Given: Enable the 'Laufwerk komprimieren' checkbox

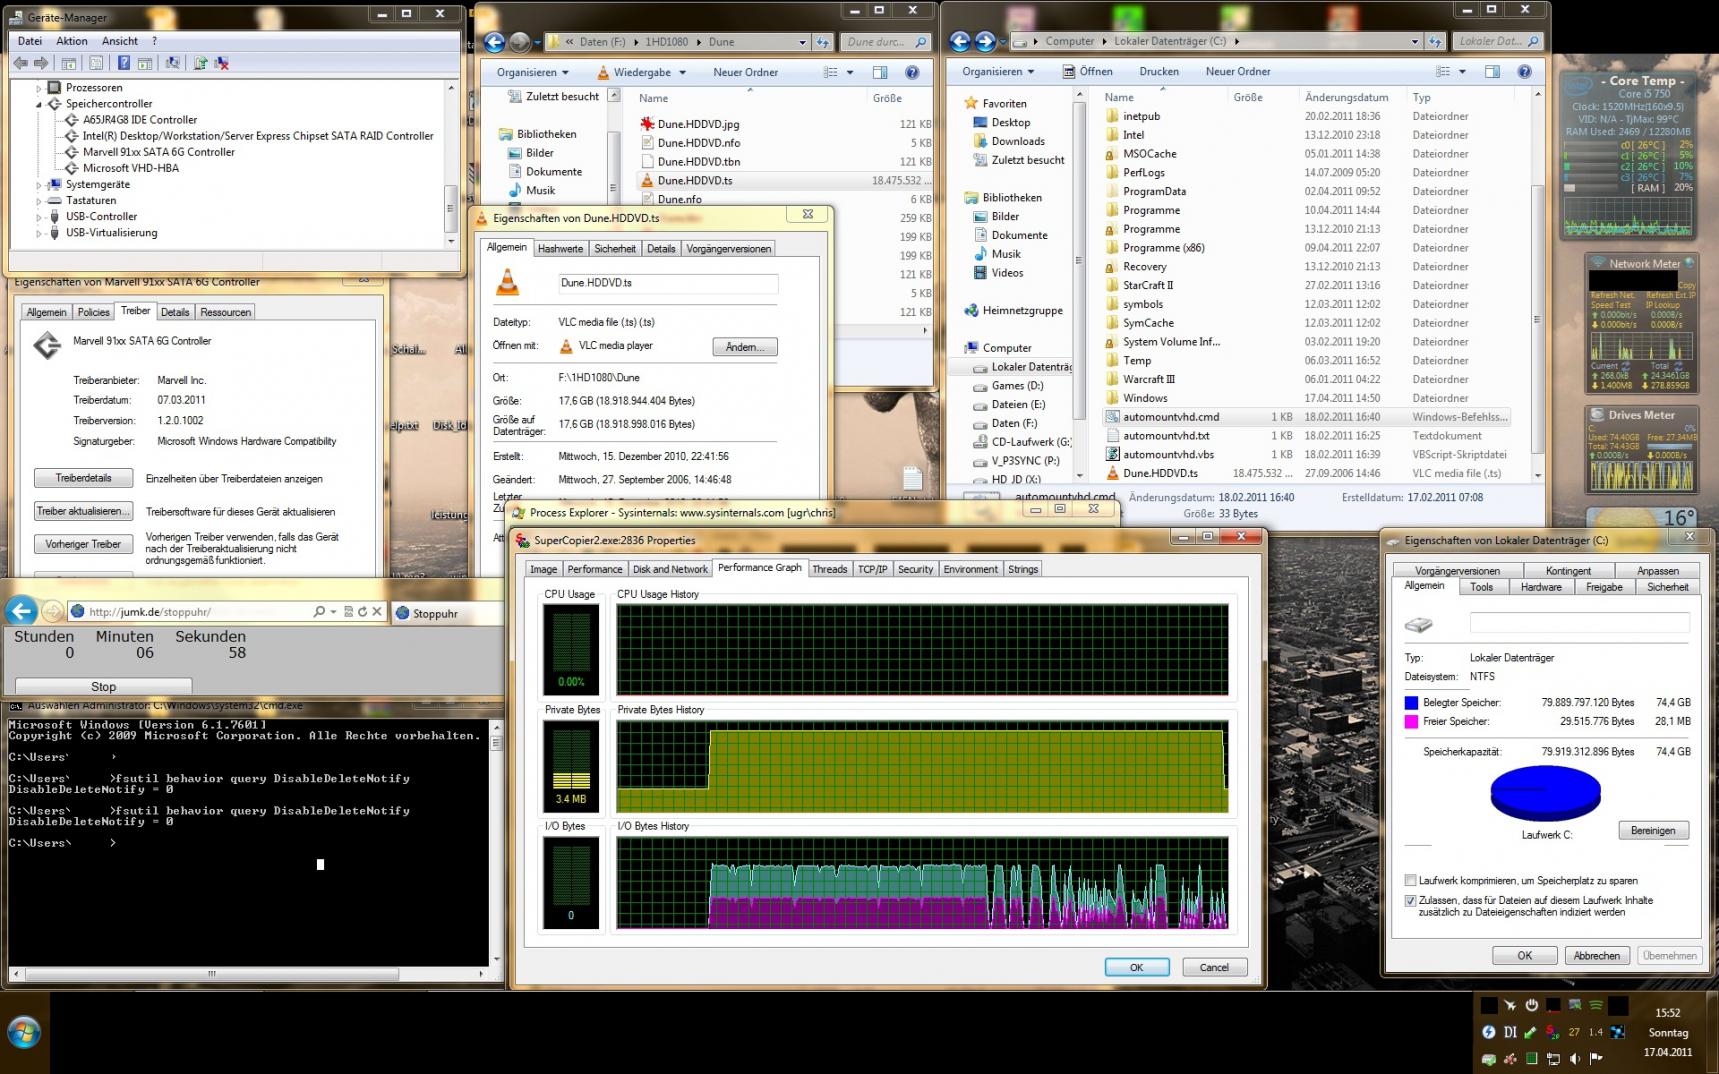Looking at the screenshot, I should (x=1410, y=881).
